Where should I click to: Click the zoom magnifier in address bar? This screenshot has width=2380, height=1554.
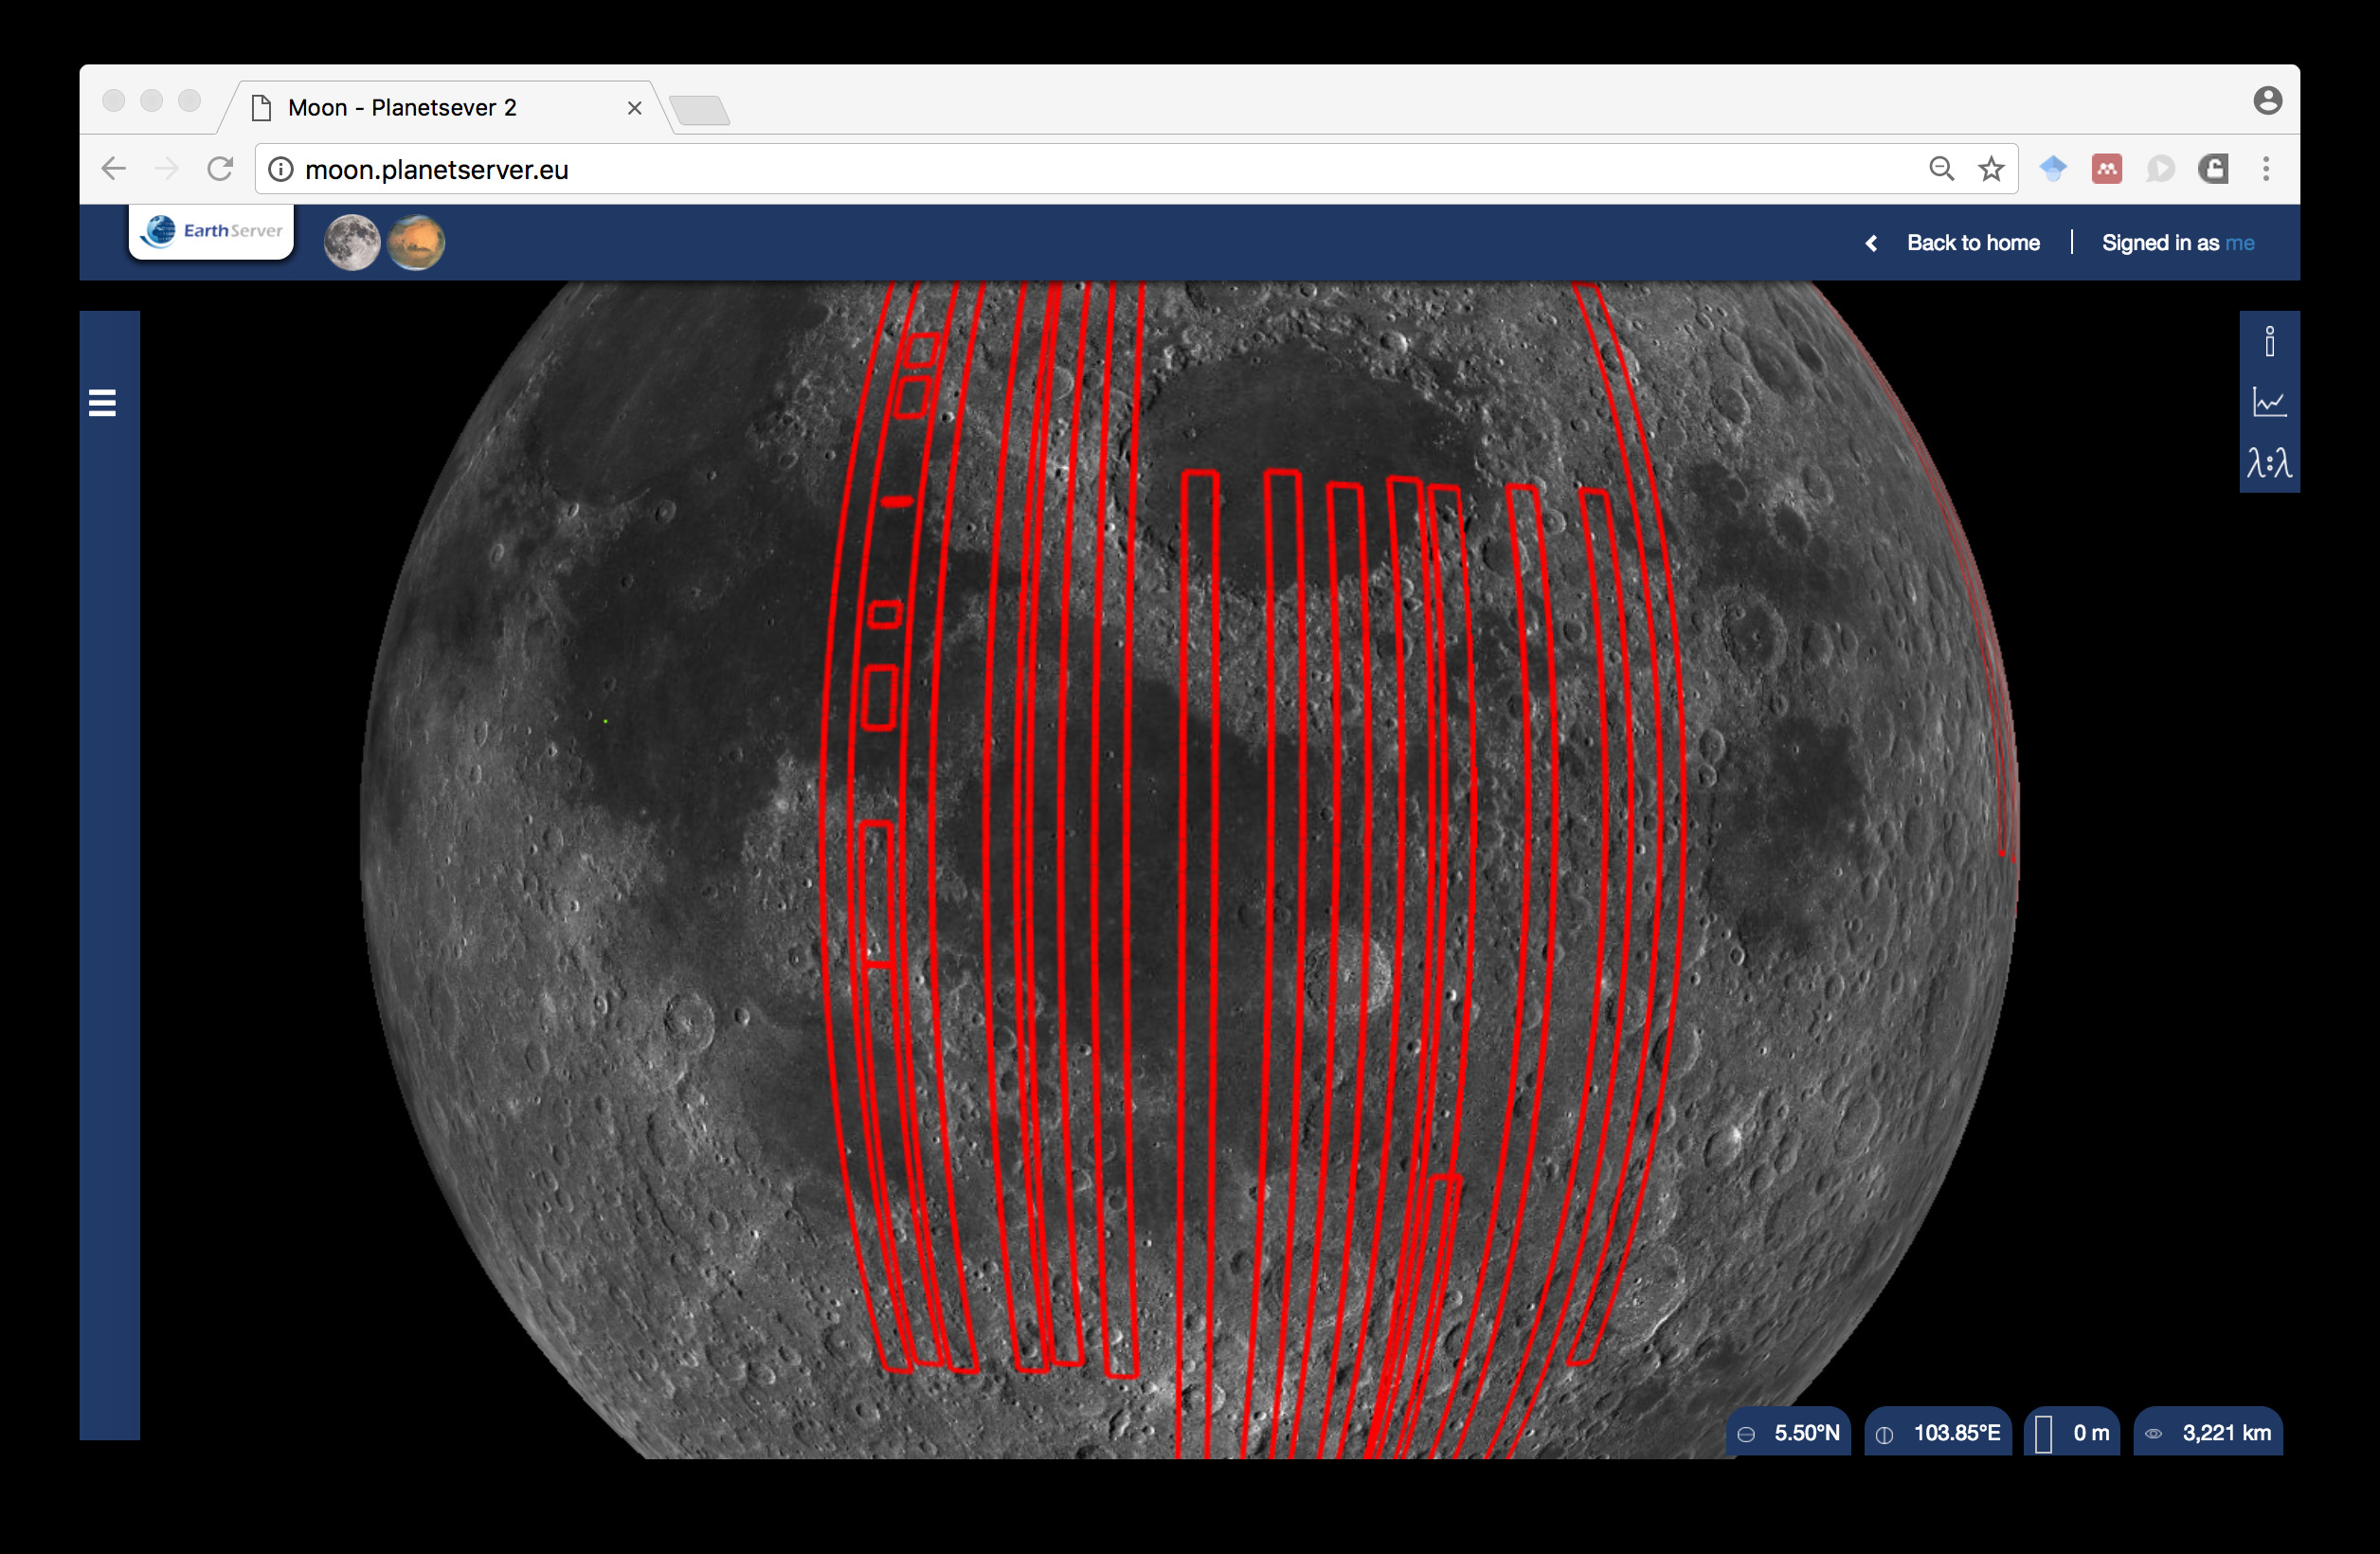tap(1941, 169)
